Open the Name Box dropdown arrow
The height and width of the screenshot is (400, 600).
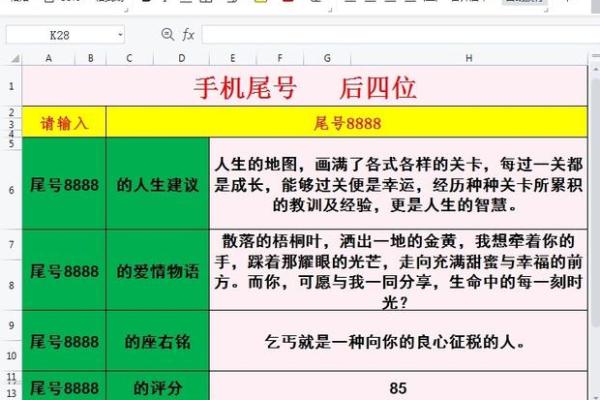pos(120,35)
